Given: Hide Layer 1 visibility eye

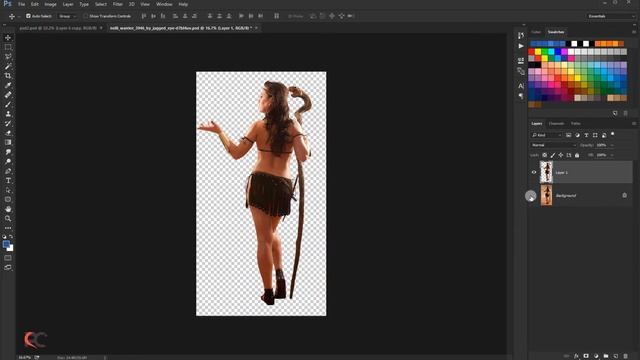Looking at the screenshot, I should (533, 172).
